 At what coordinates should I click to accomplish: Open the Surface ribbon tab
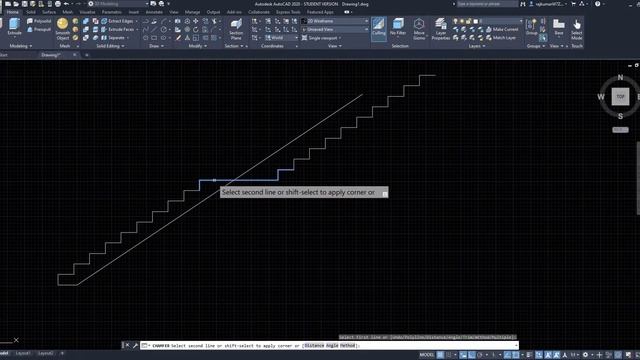[49, 12]
